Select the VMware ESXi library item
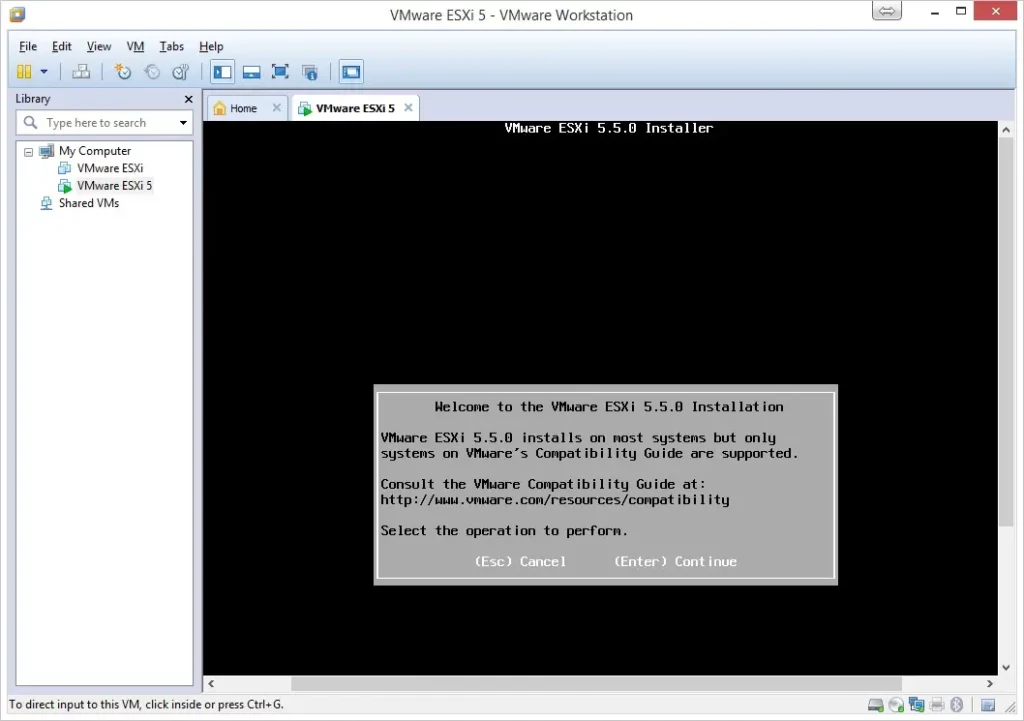1024x721 pixels. 110,168
